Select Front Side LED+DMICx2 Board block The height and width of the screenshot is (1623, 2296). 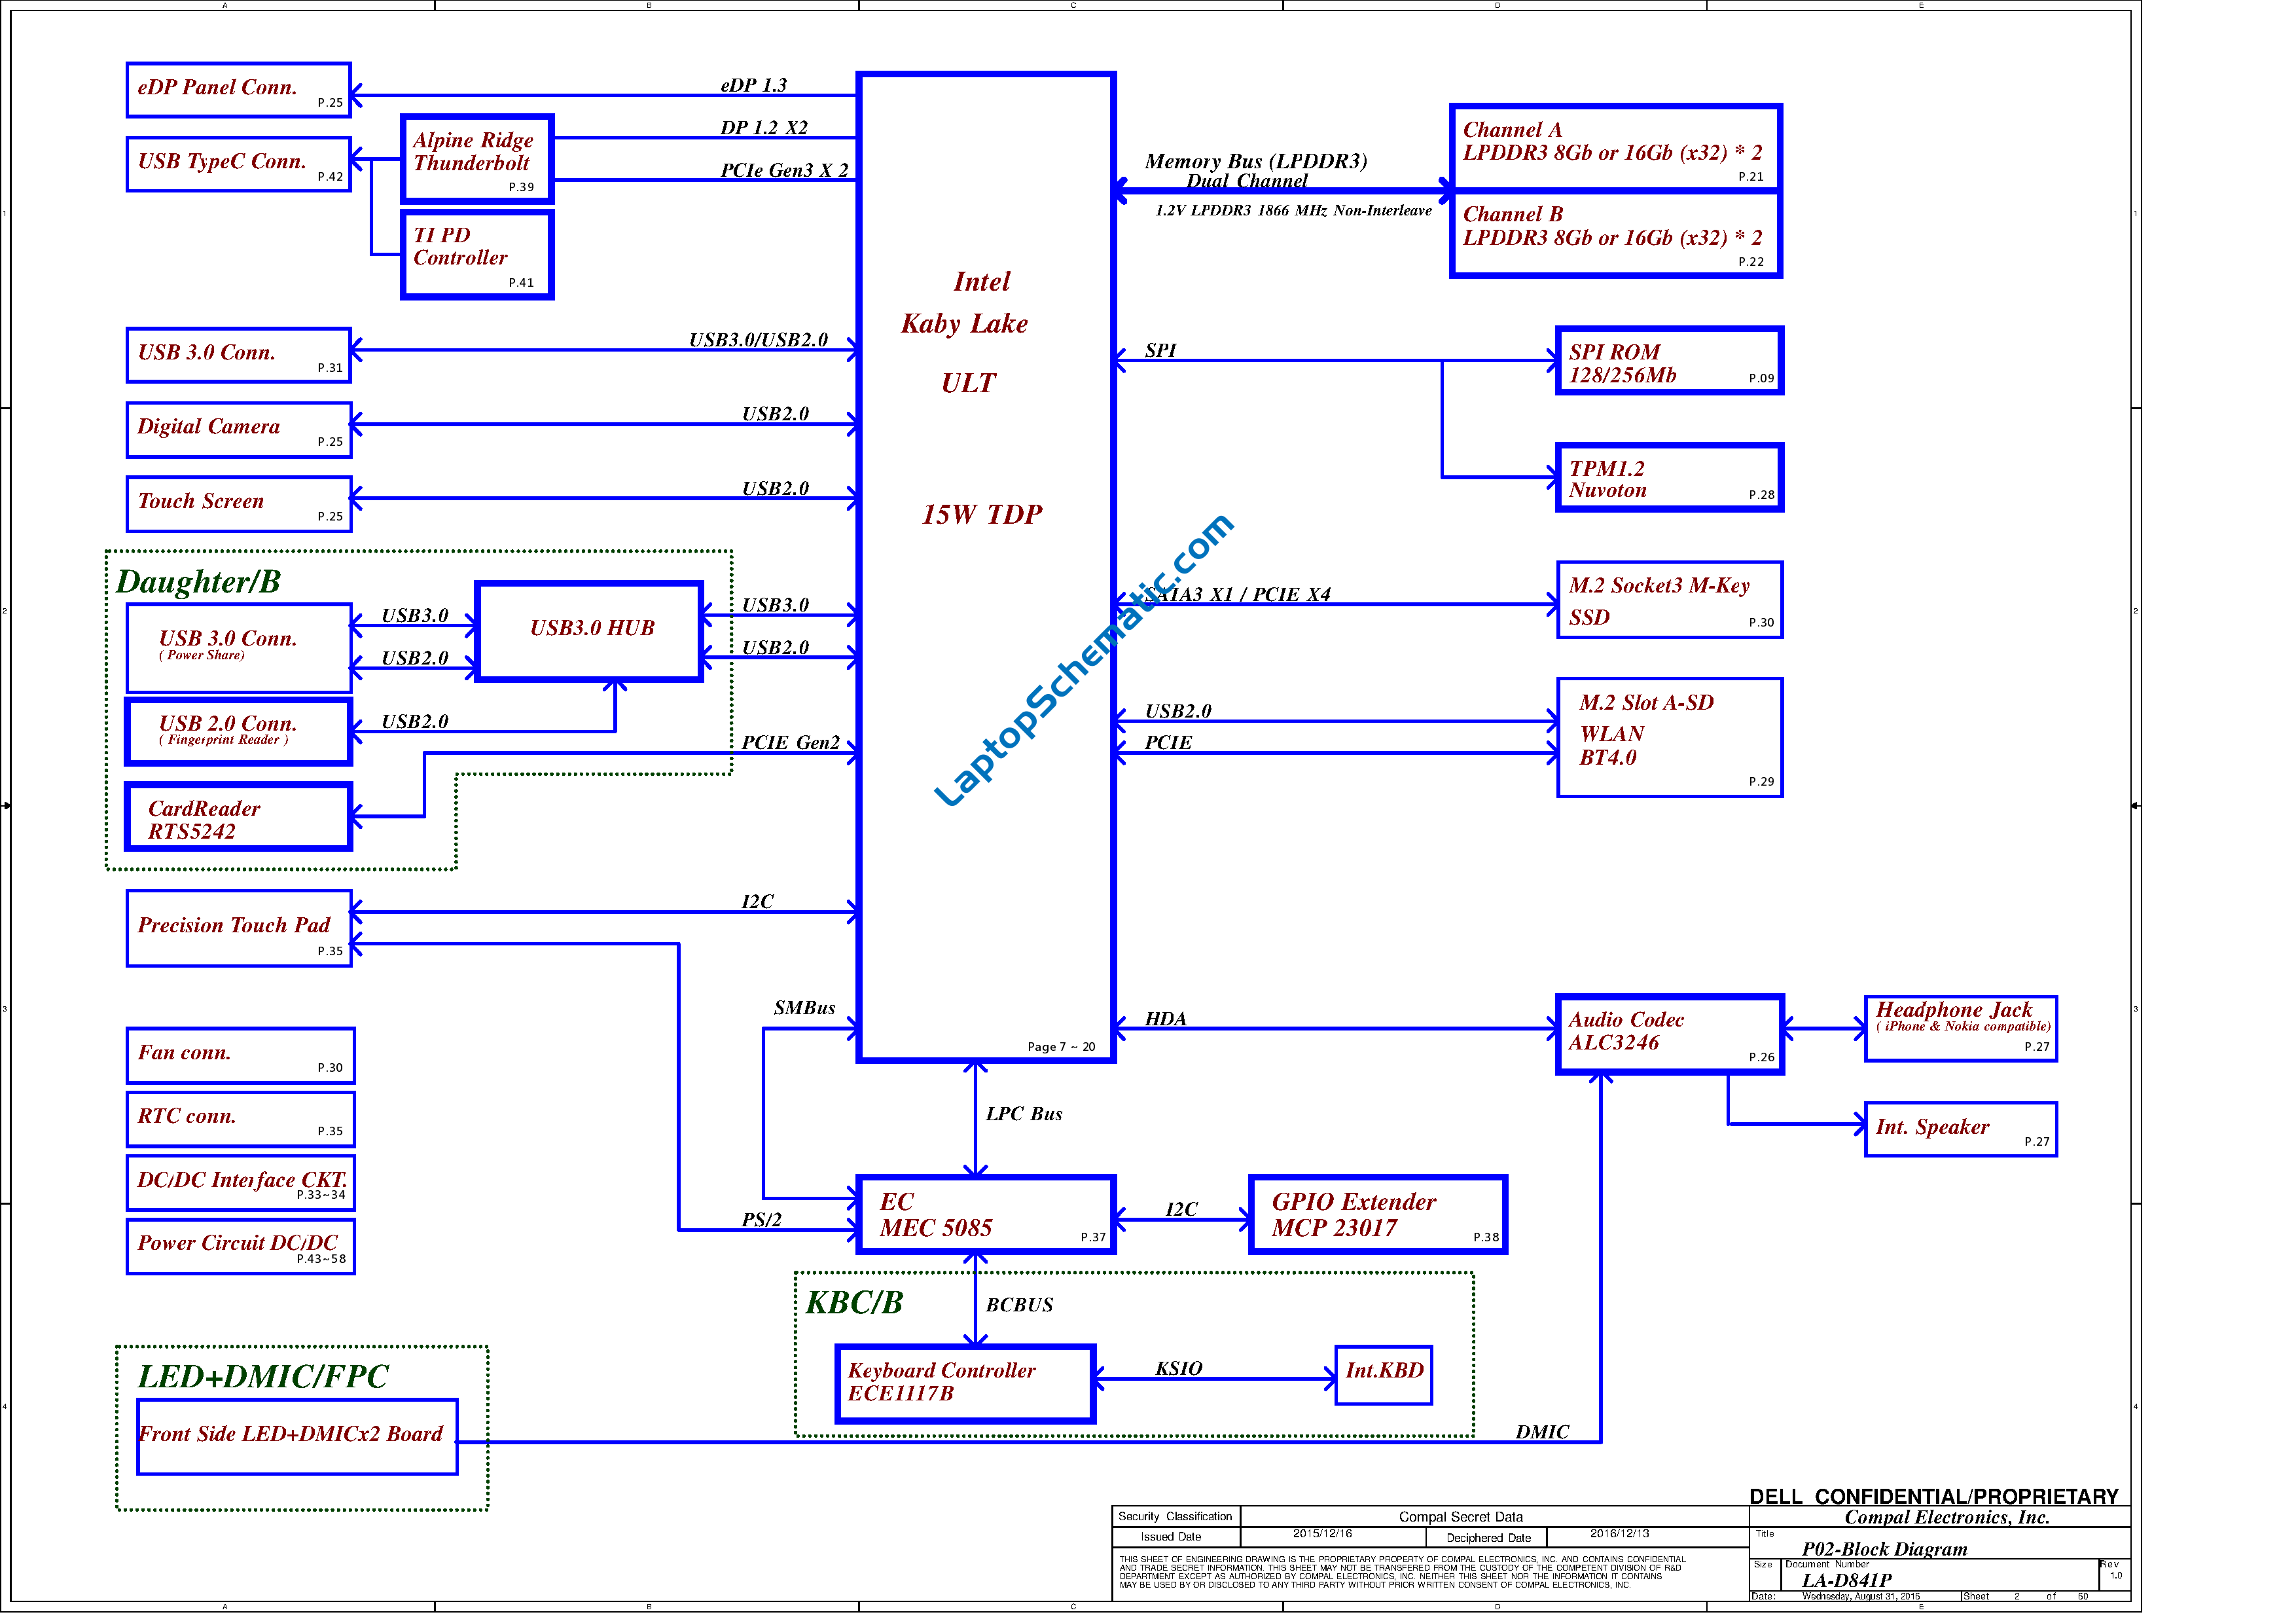click(297, 1437)
